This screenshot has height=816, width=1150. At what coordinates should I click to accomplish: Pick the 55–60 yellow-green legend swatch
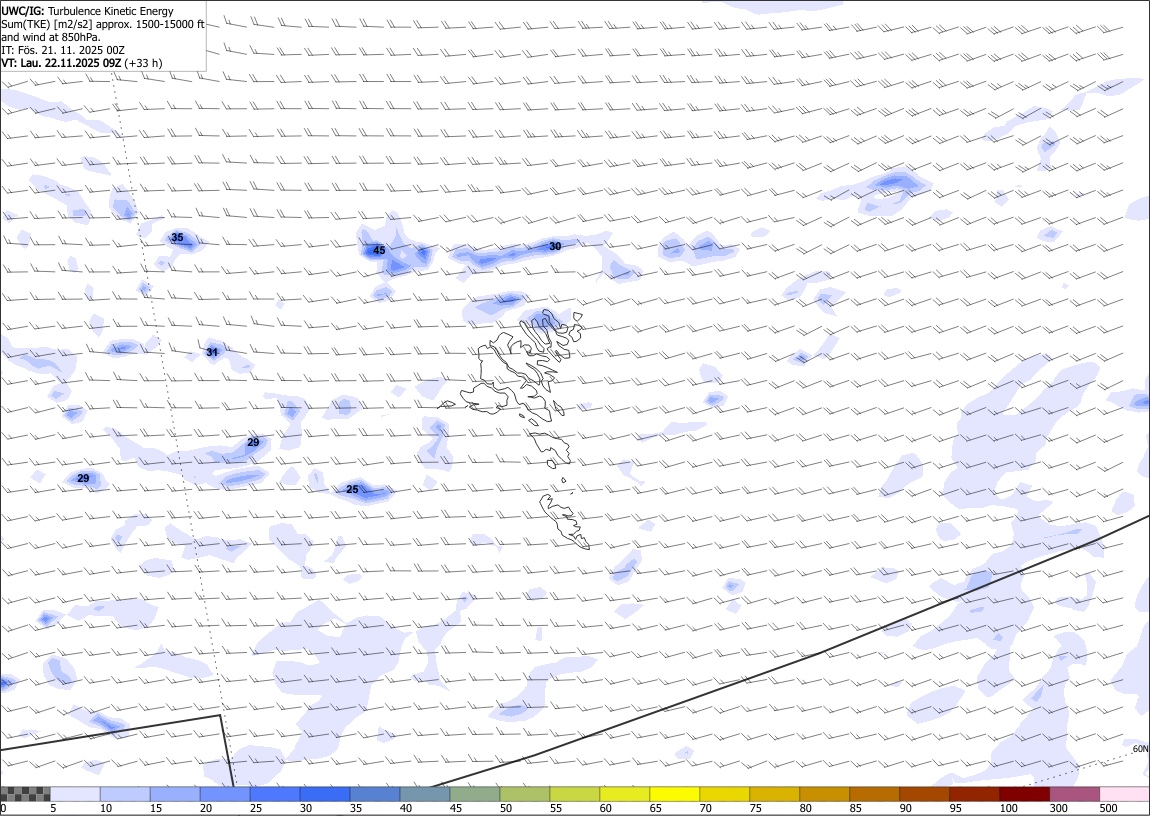(574, 794)
